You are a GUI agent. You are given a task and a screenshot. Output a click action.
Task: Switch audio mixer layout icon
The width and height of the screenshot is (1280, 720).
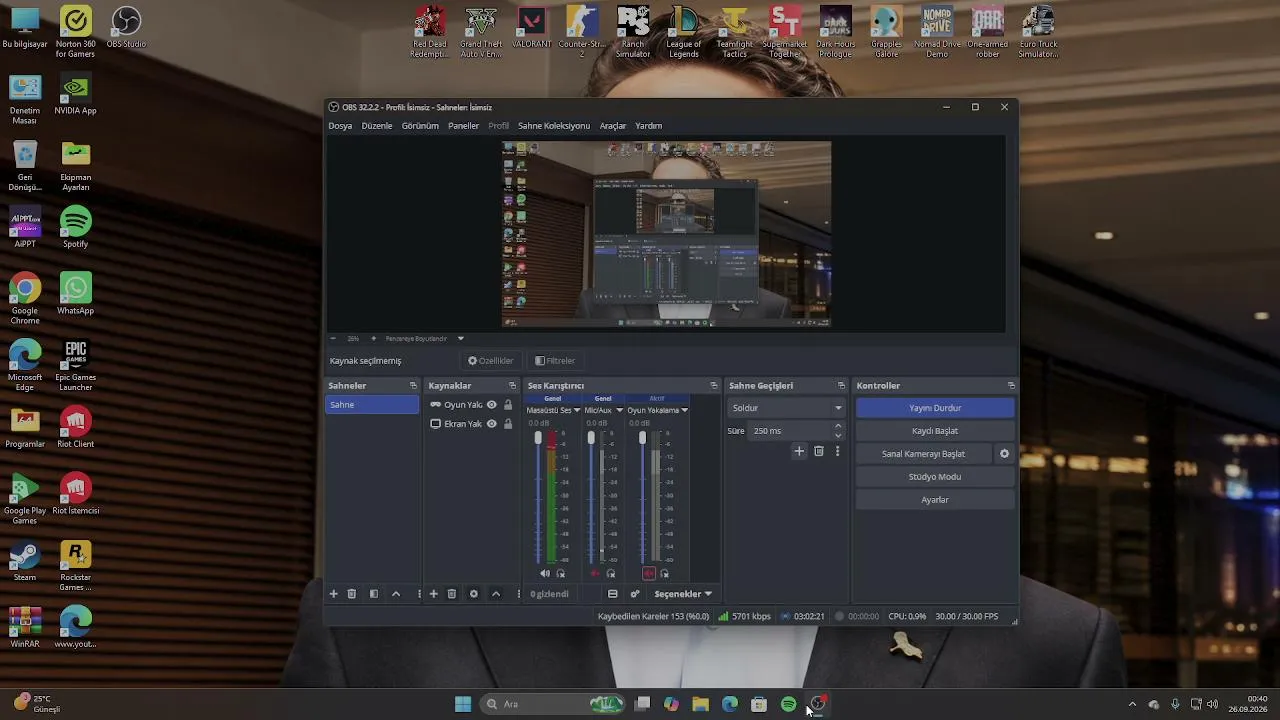(613, 594)
